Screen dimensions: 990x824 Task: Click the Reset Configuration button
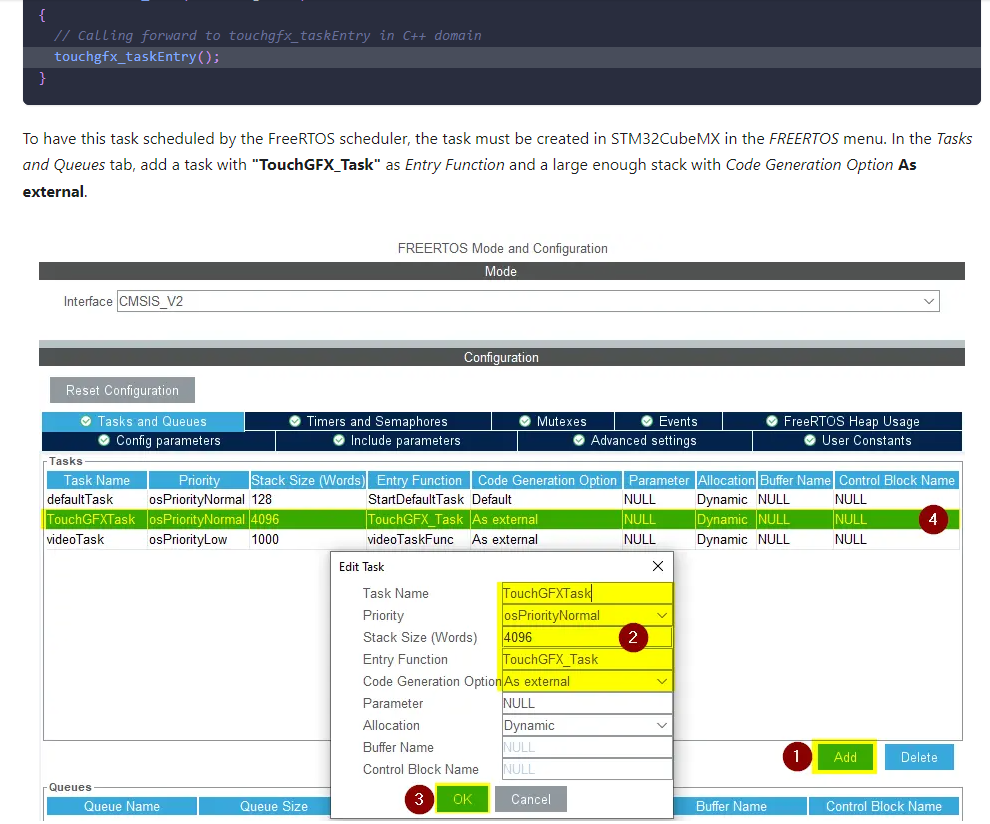pyautogui.click(x=122, y=390)
